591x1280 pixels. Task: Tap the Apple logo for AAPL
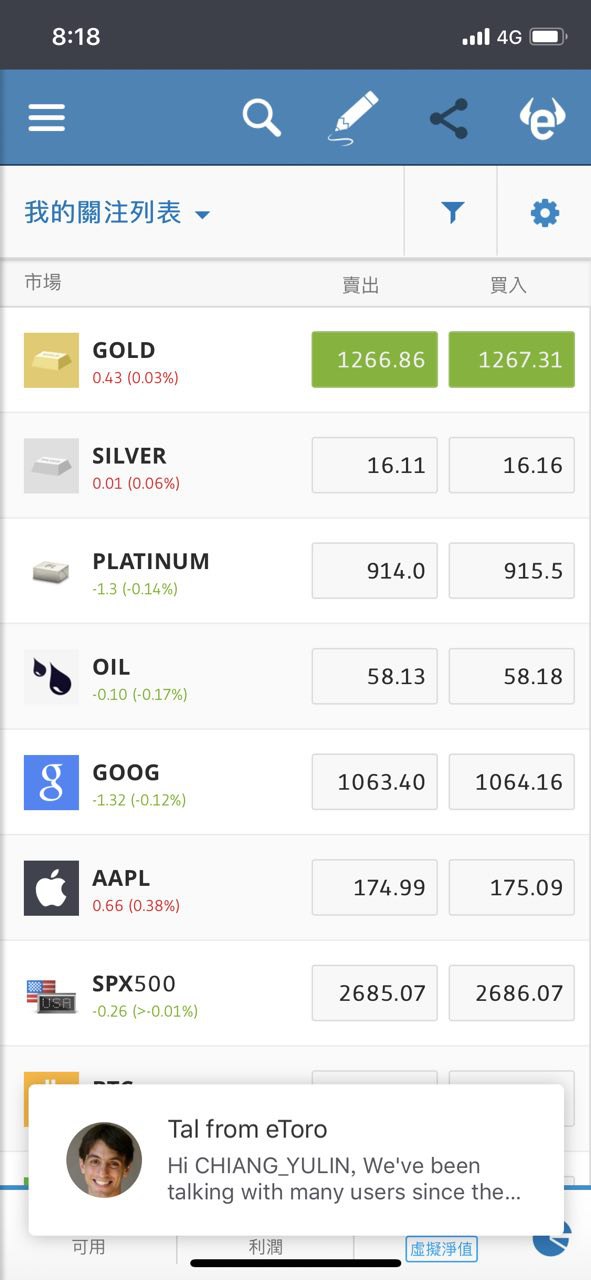tap(51, 888)
